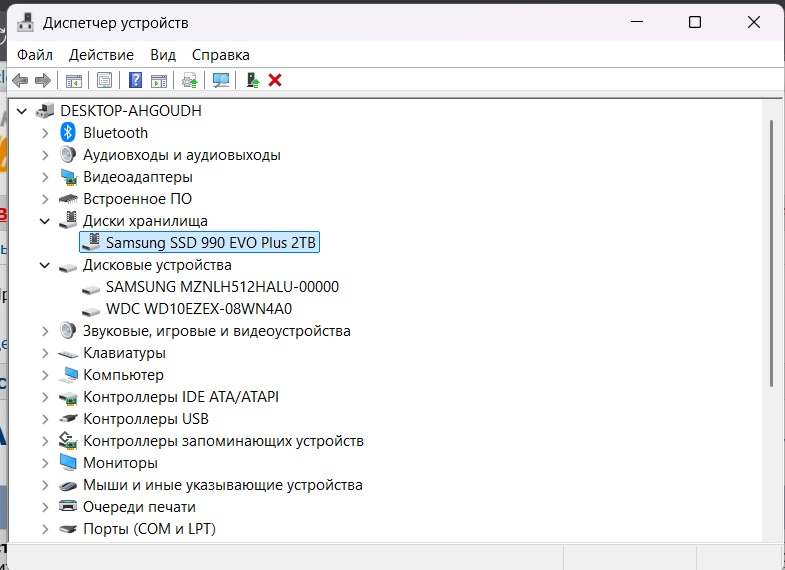Toggle the show/hide action pane button
Viewport: 785px width, 570px height.
159,80
